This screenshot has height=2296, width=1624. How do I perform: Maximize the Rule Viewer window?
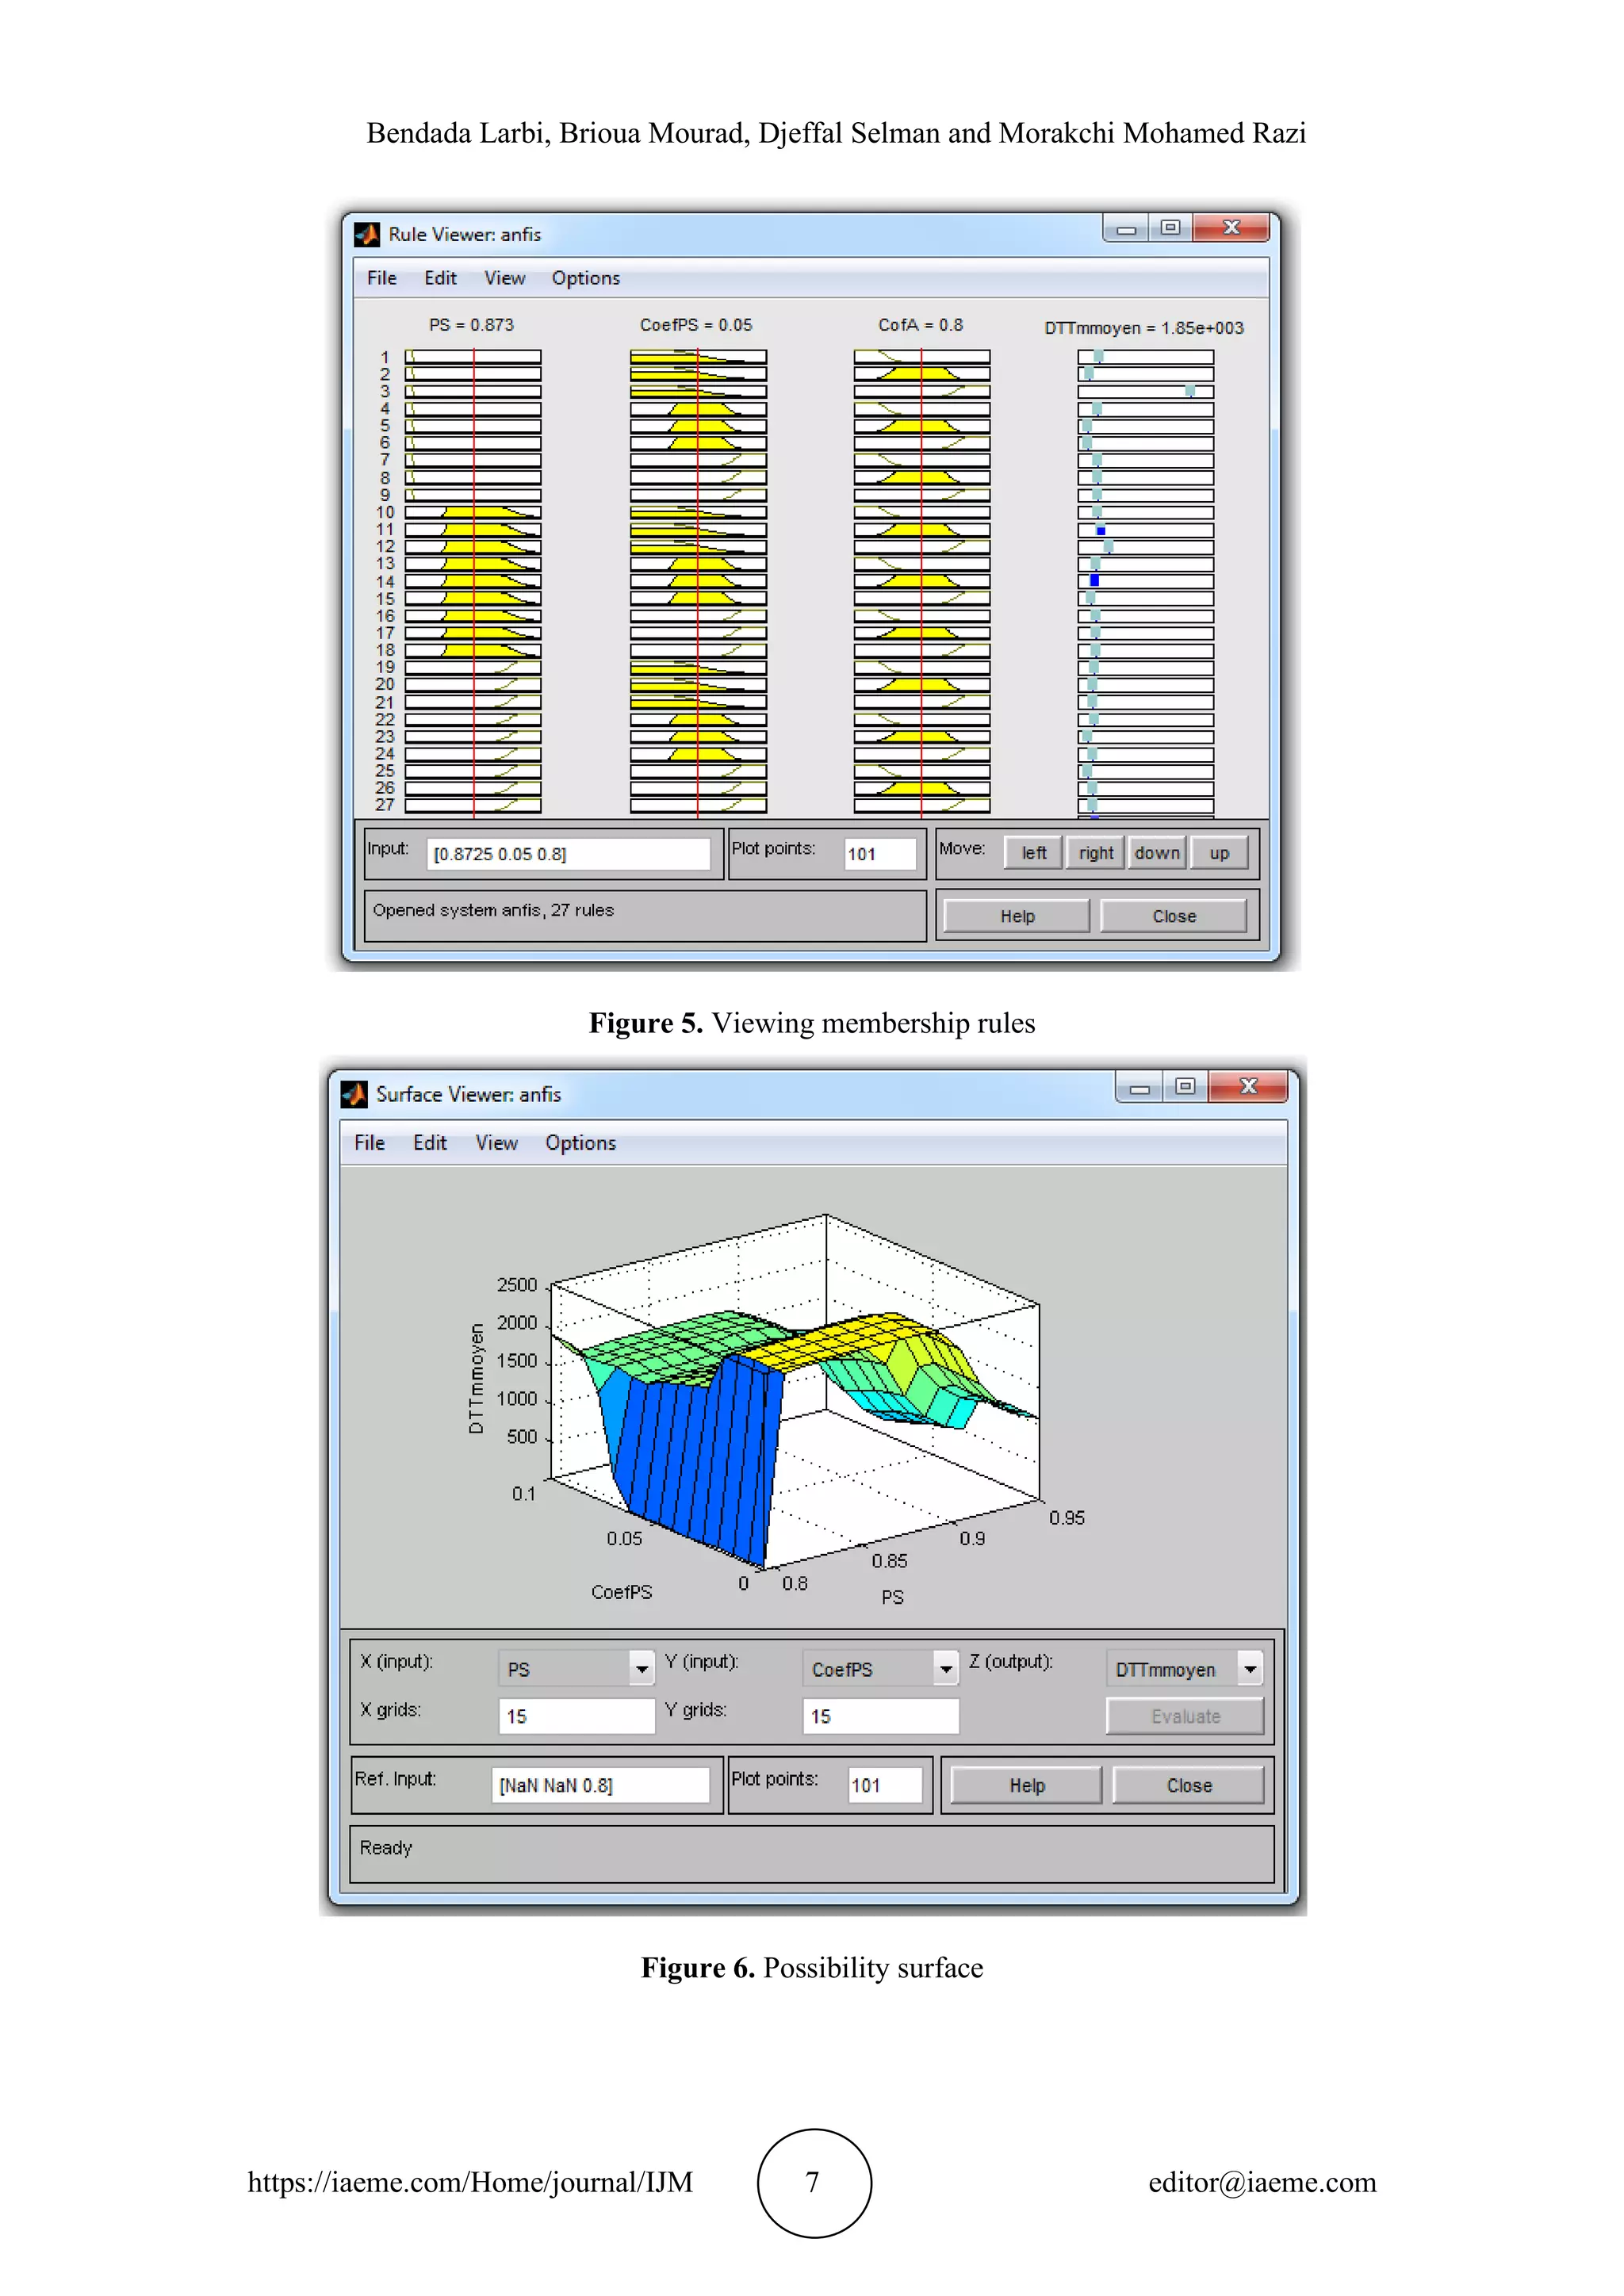pos(1170,228)
